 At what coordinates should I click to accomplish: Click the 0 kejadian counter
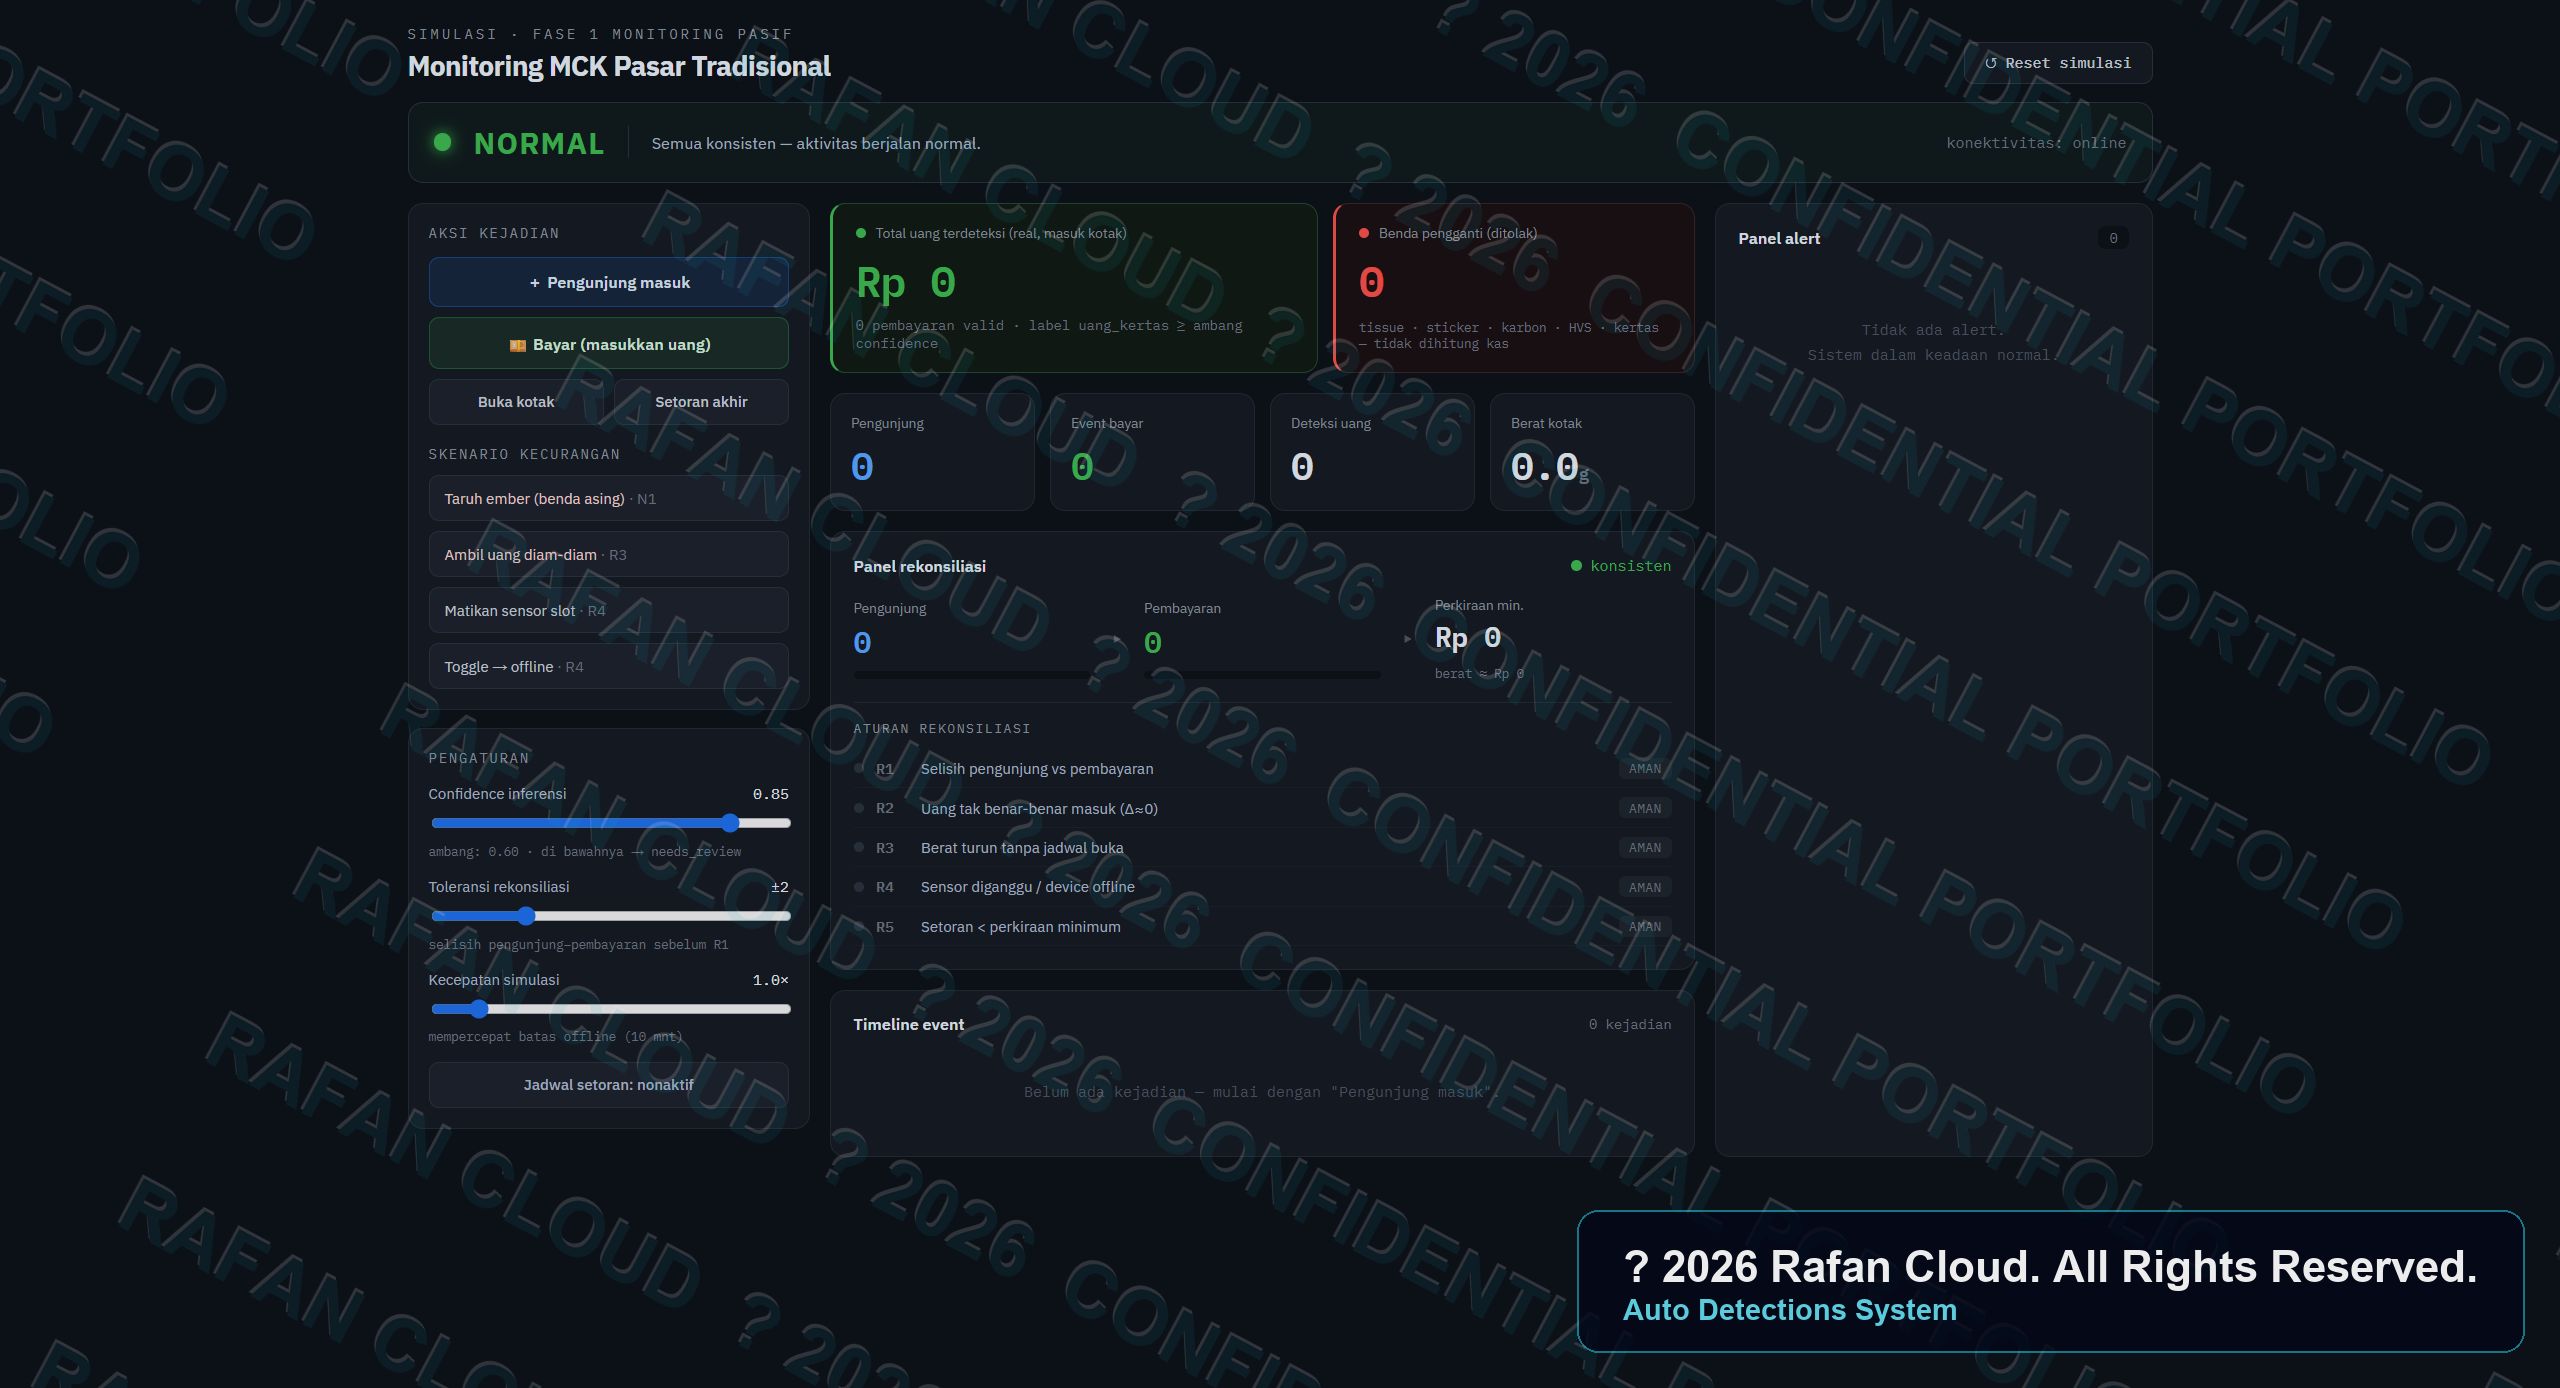point(1630,1025)
